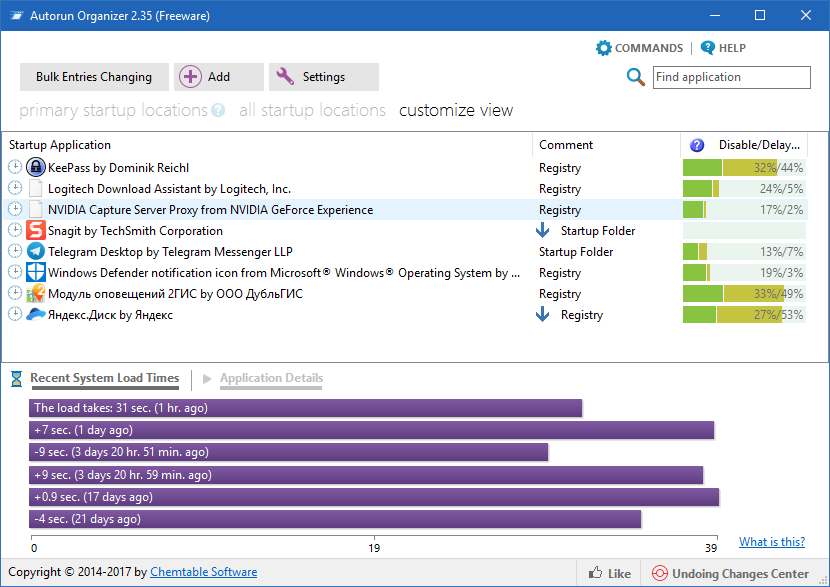This screenshot has height=587, width=830.
Task: Select the '-4 sec. (21 days ago)' bar
Action: (335, 519)
